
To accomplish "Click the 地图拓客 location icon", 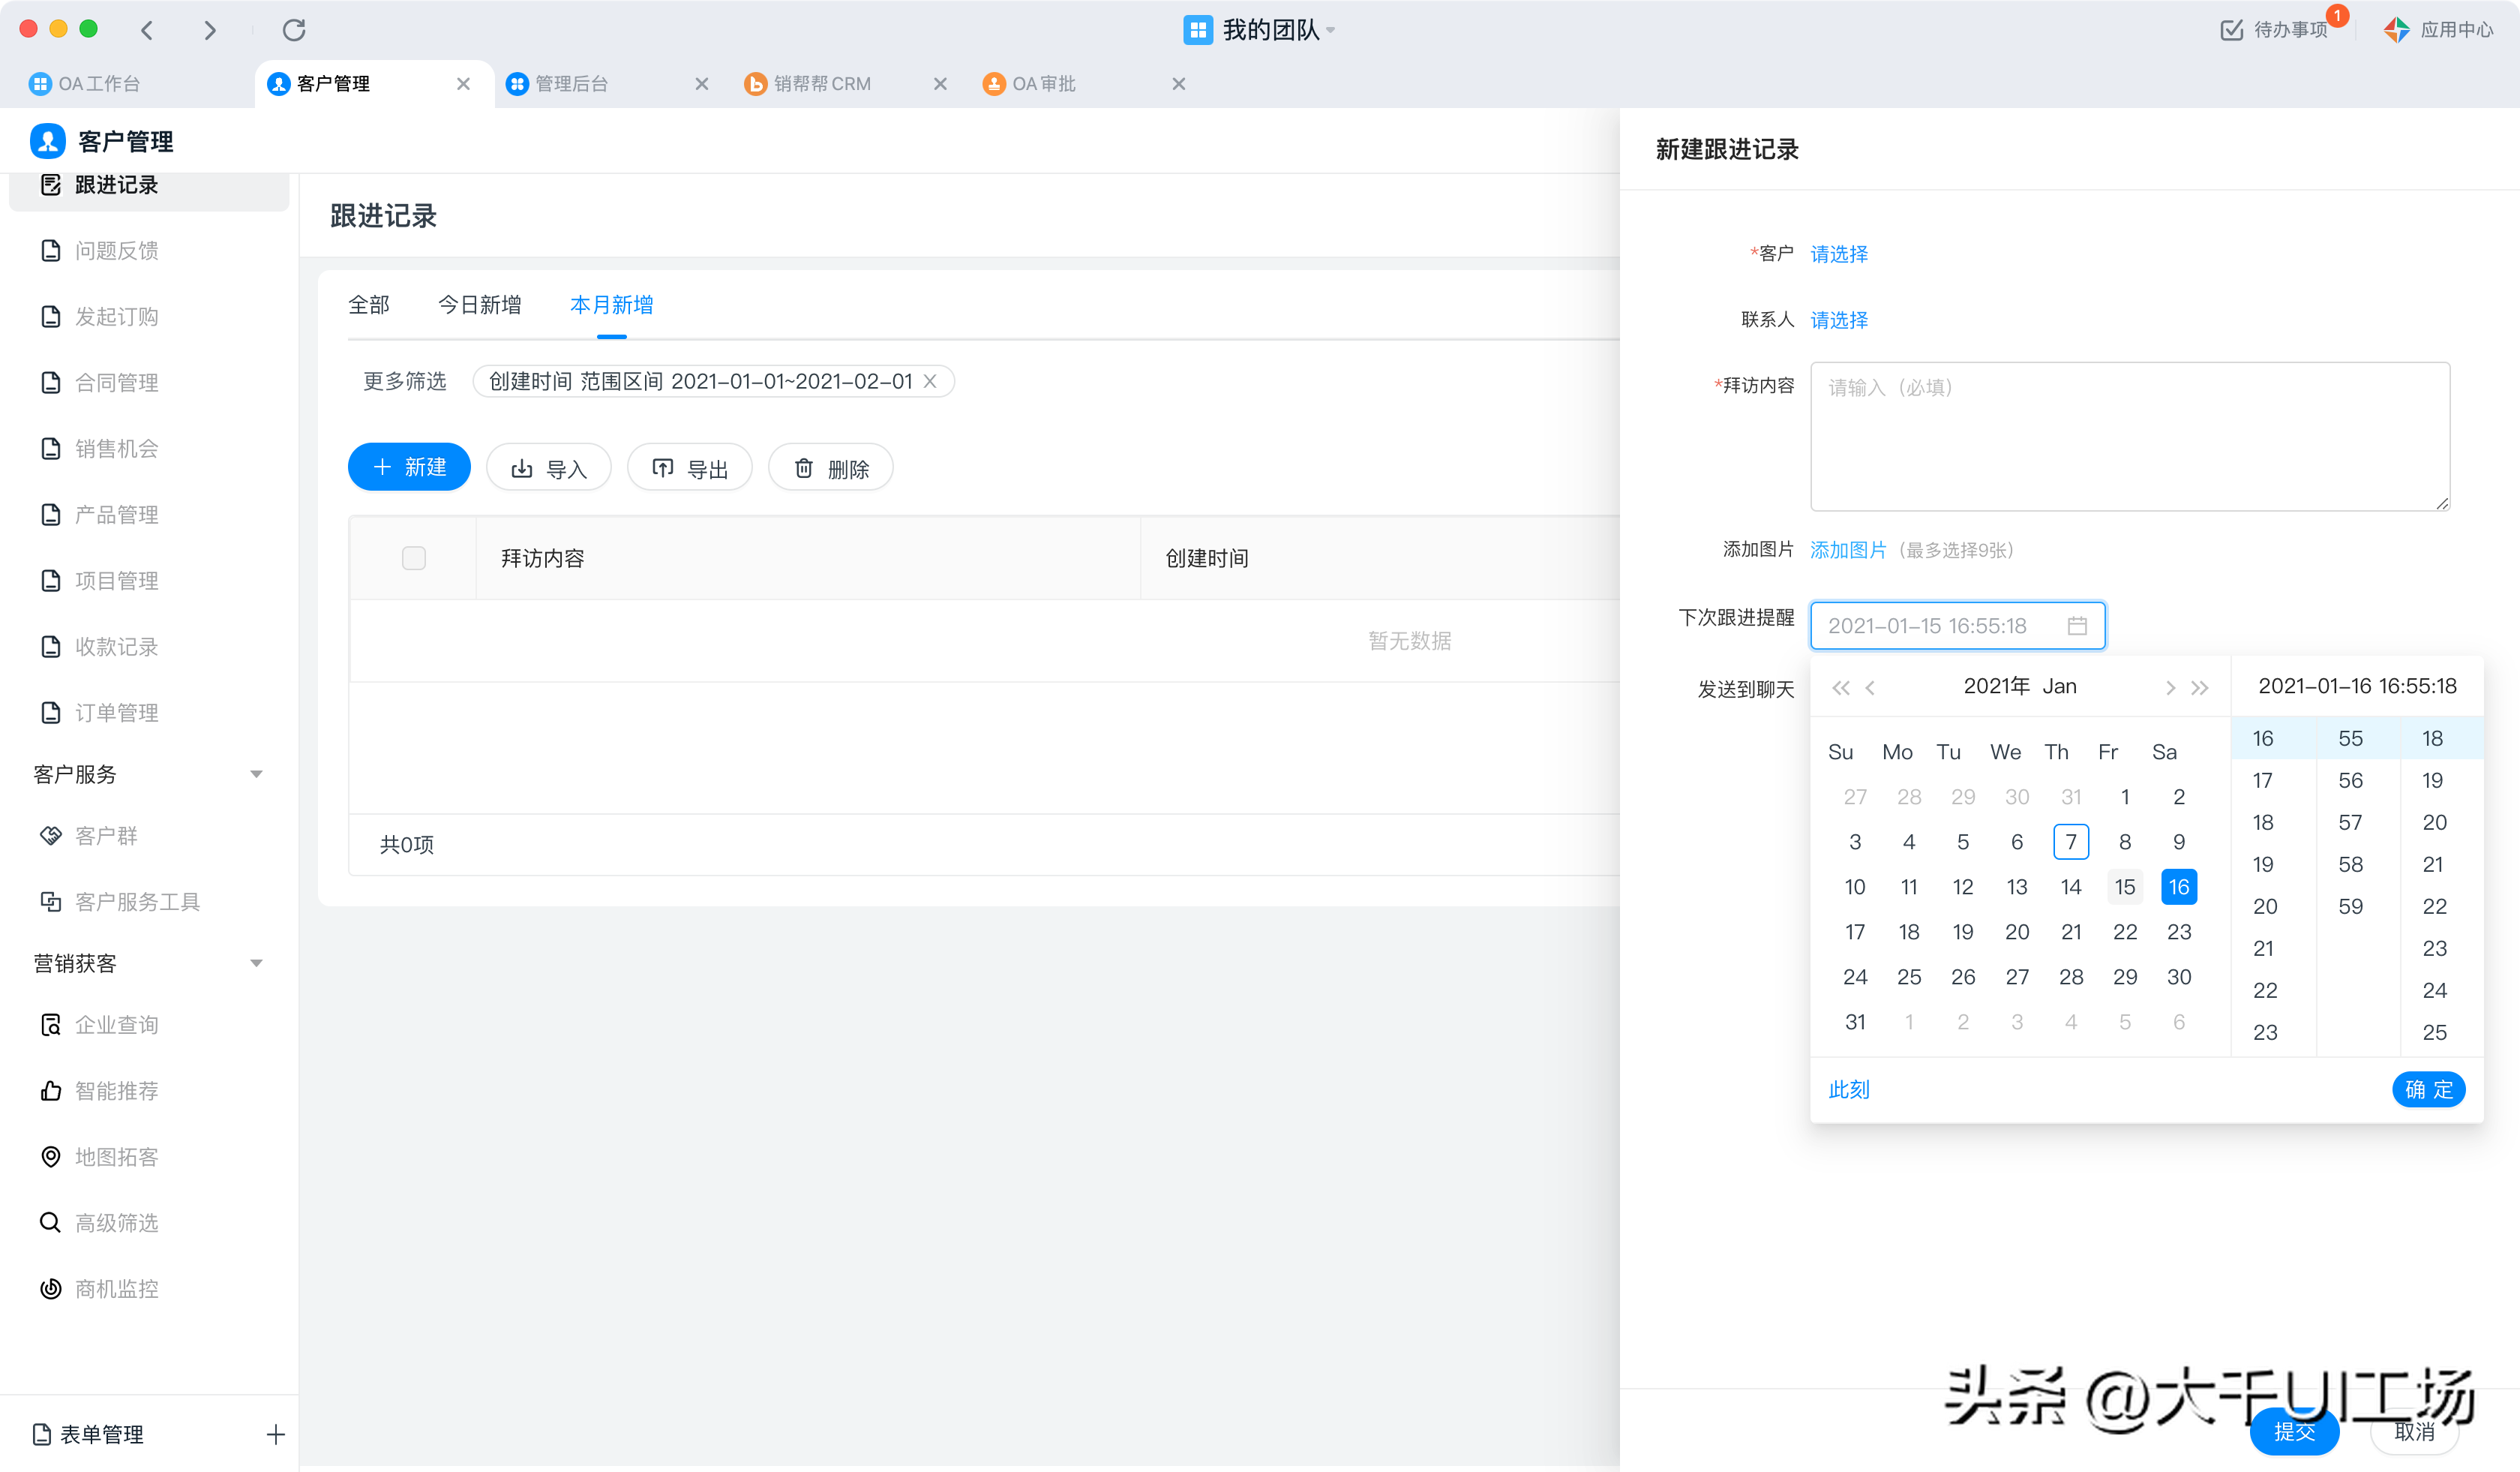I will click(50, 1157).
